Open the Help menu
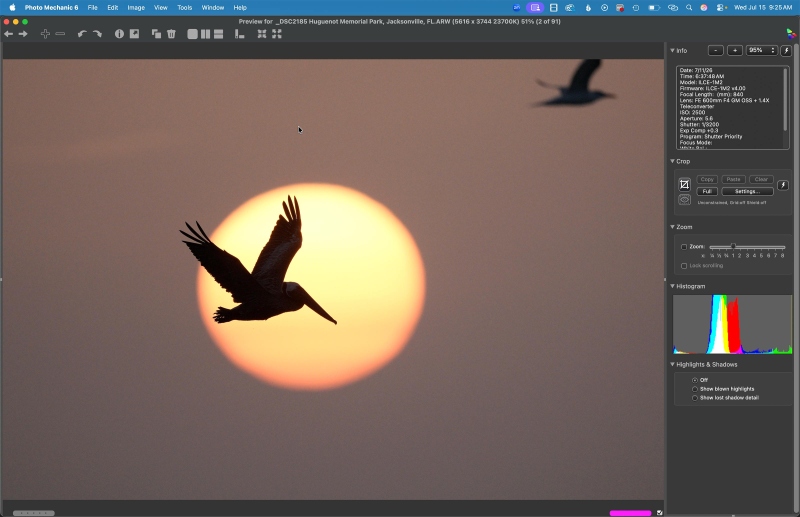This screenshot has width=800, height=517. 240,8
